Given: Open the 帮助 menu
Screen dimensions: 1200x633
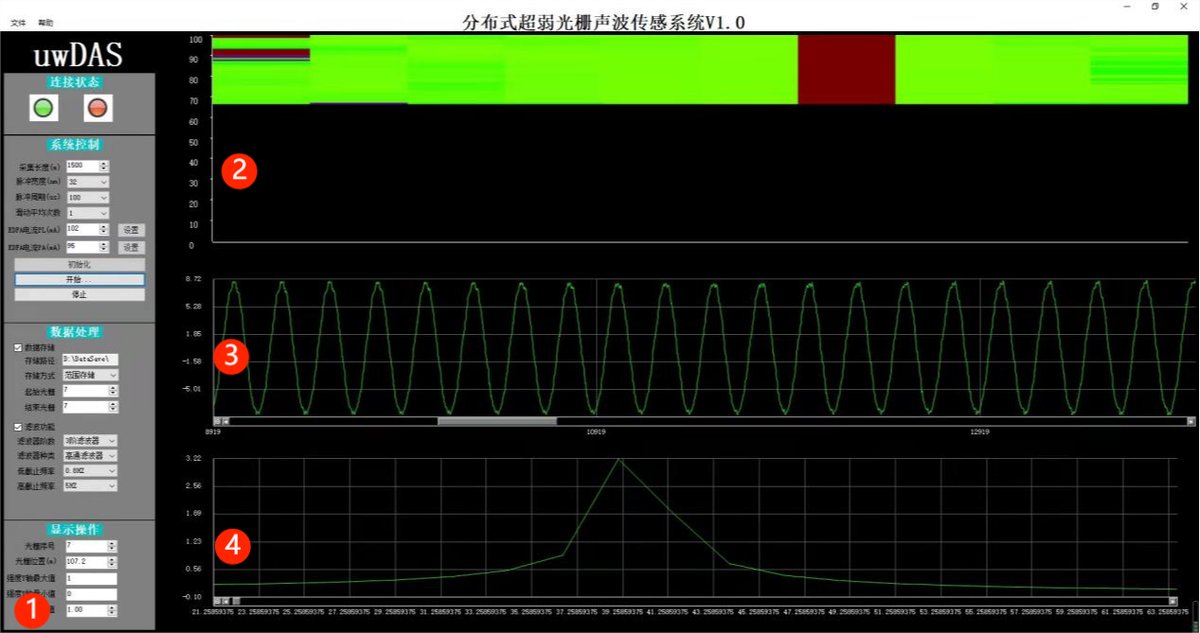Looking at the screenshot, I should pyautogui.click(x=46, y=22).
